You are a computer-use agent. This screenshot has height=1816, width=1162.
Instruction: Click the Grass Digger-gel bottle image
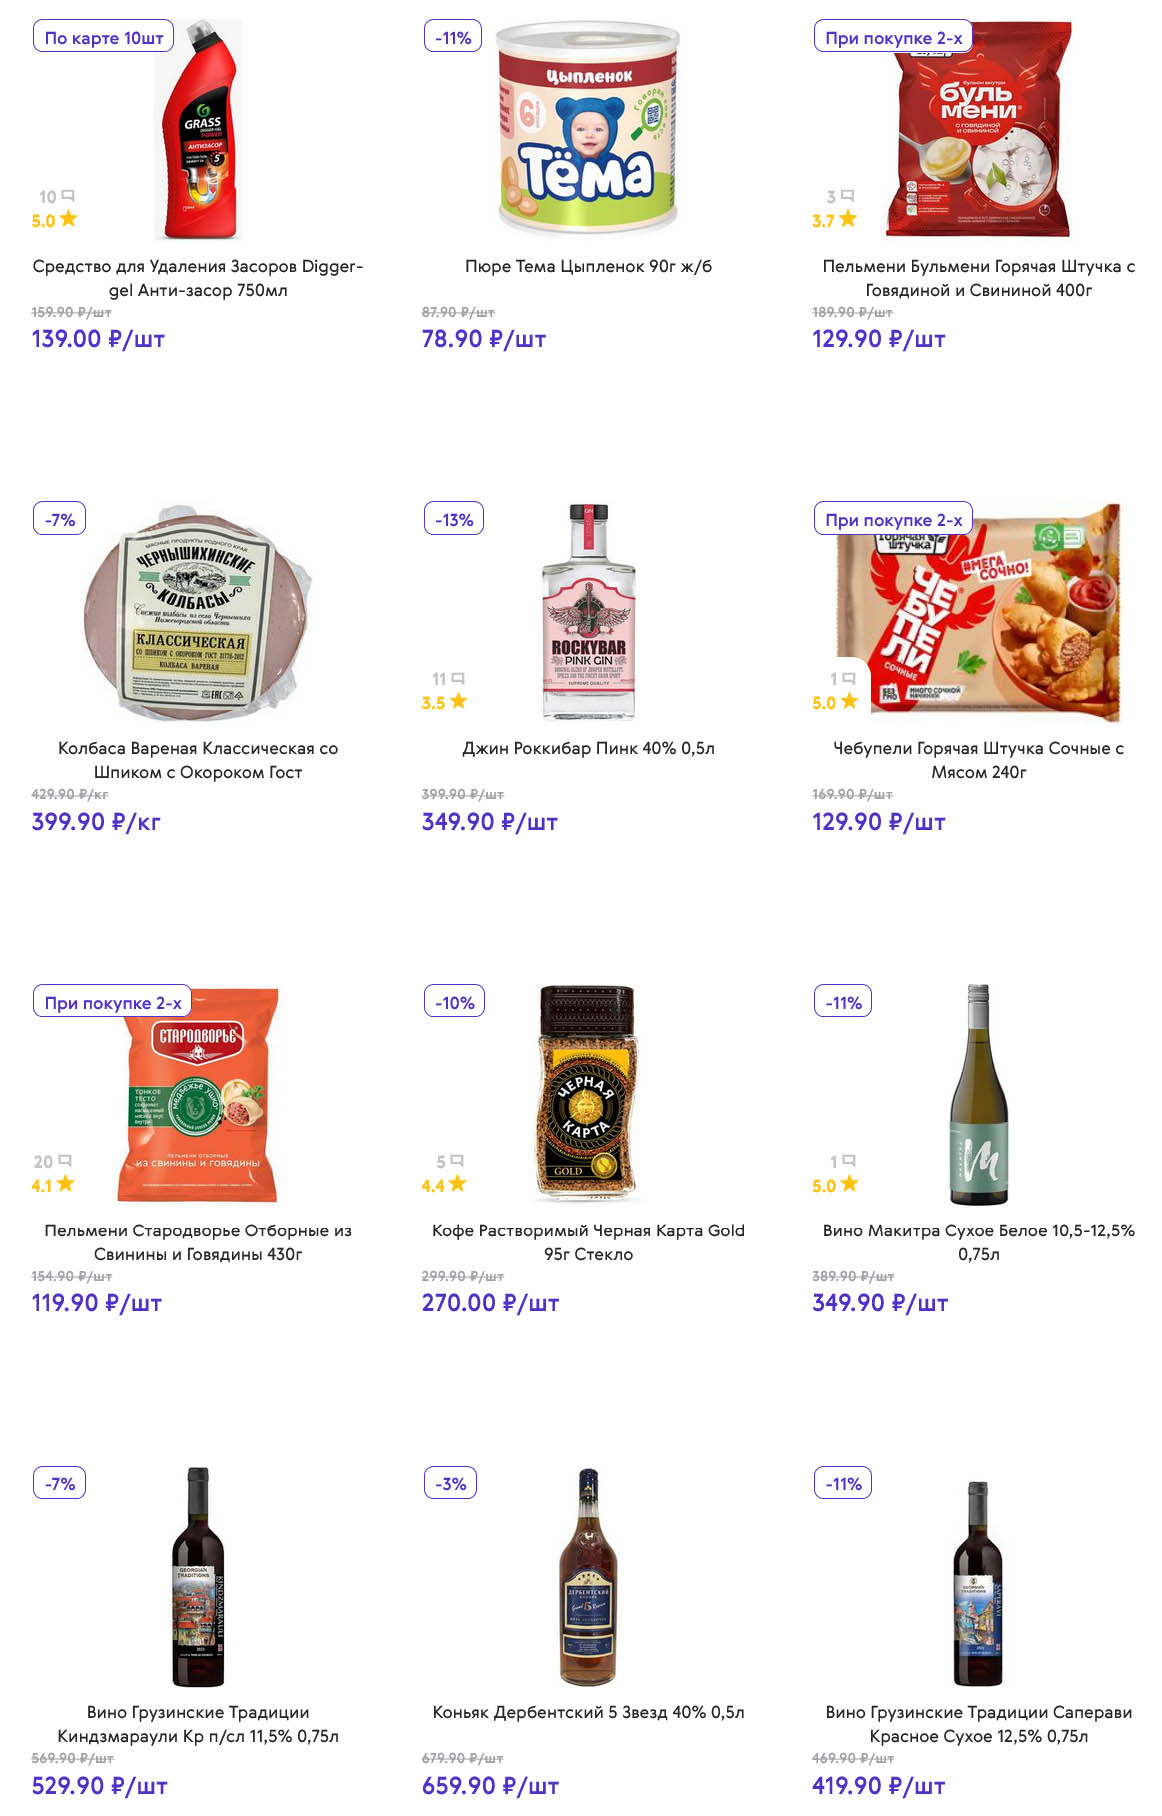tap(200, 130)
